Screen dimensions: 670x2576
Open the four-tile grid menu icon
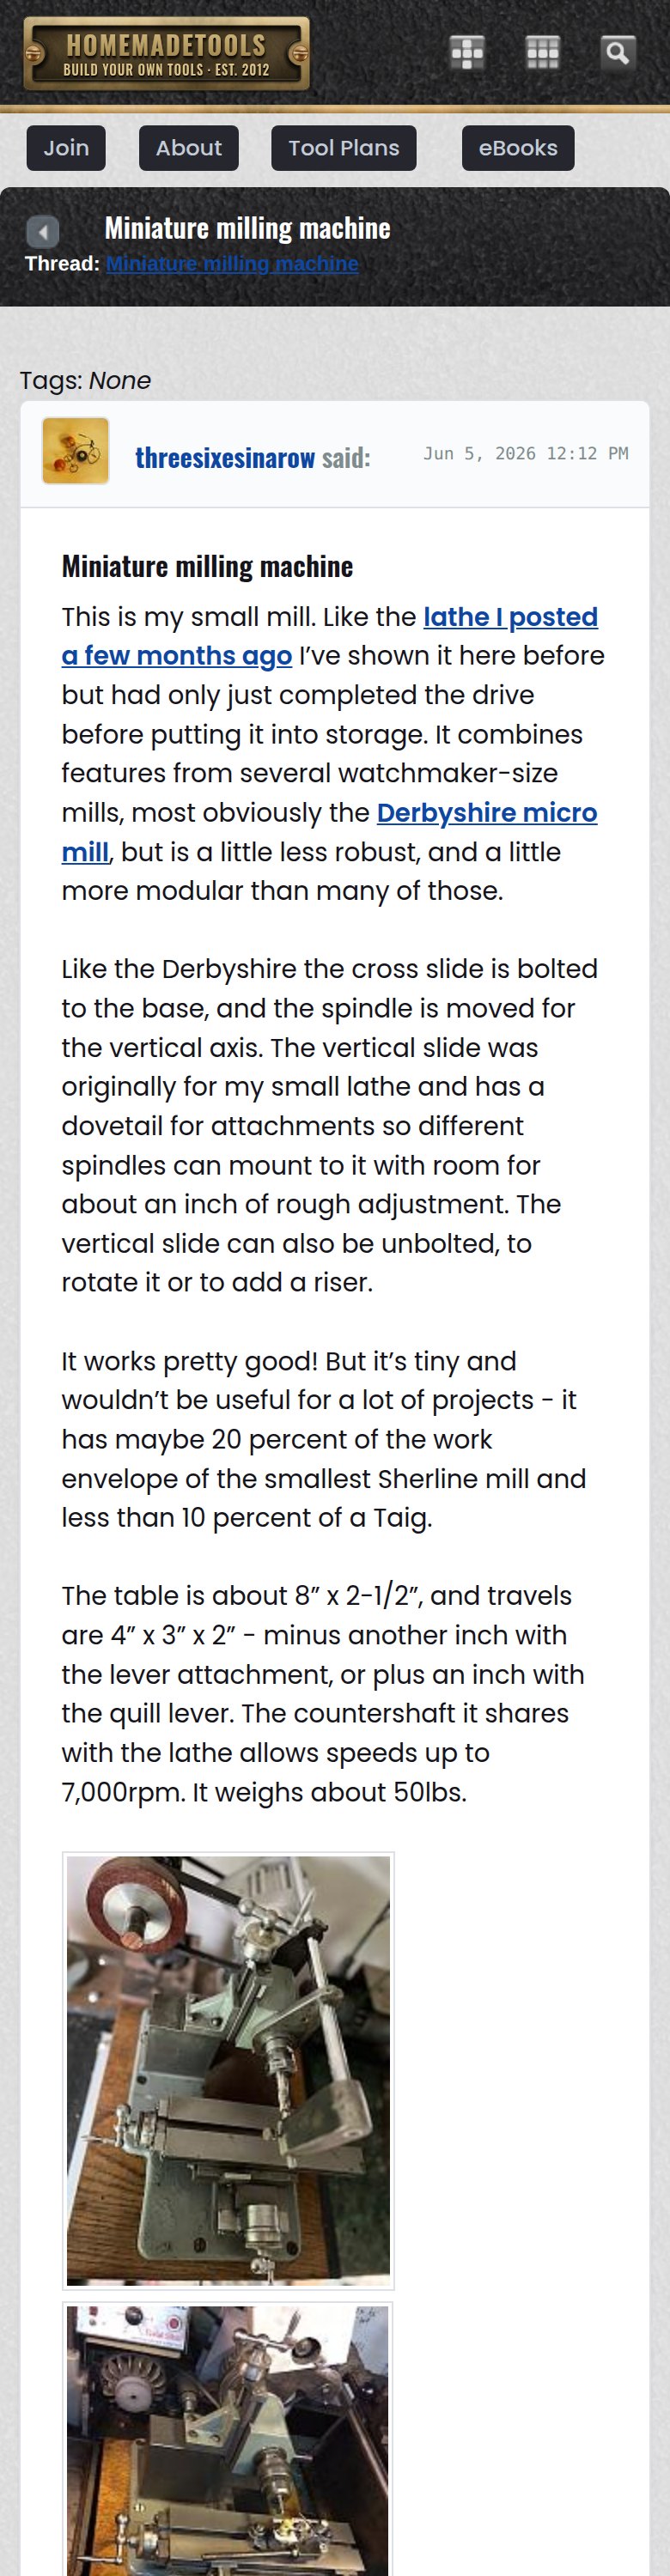pos(467,52)
